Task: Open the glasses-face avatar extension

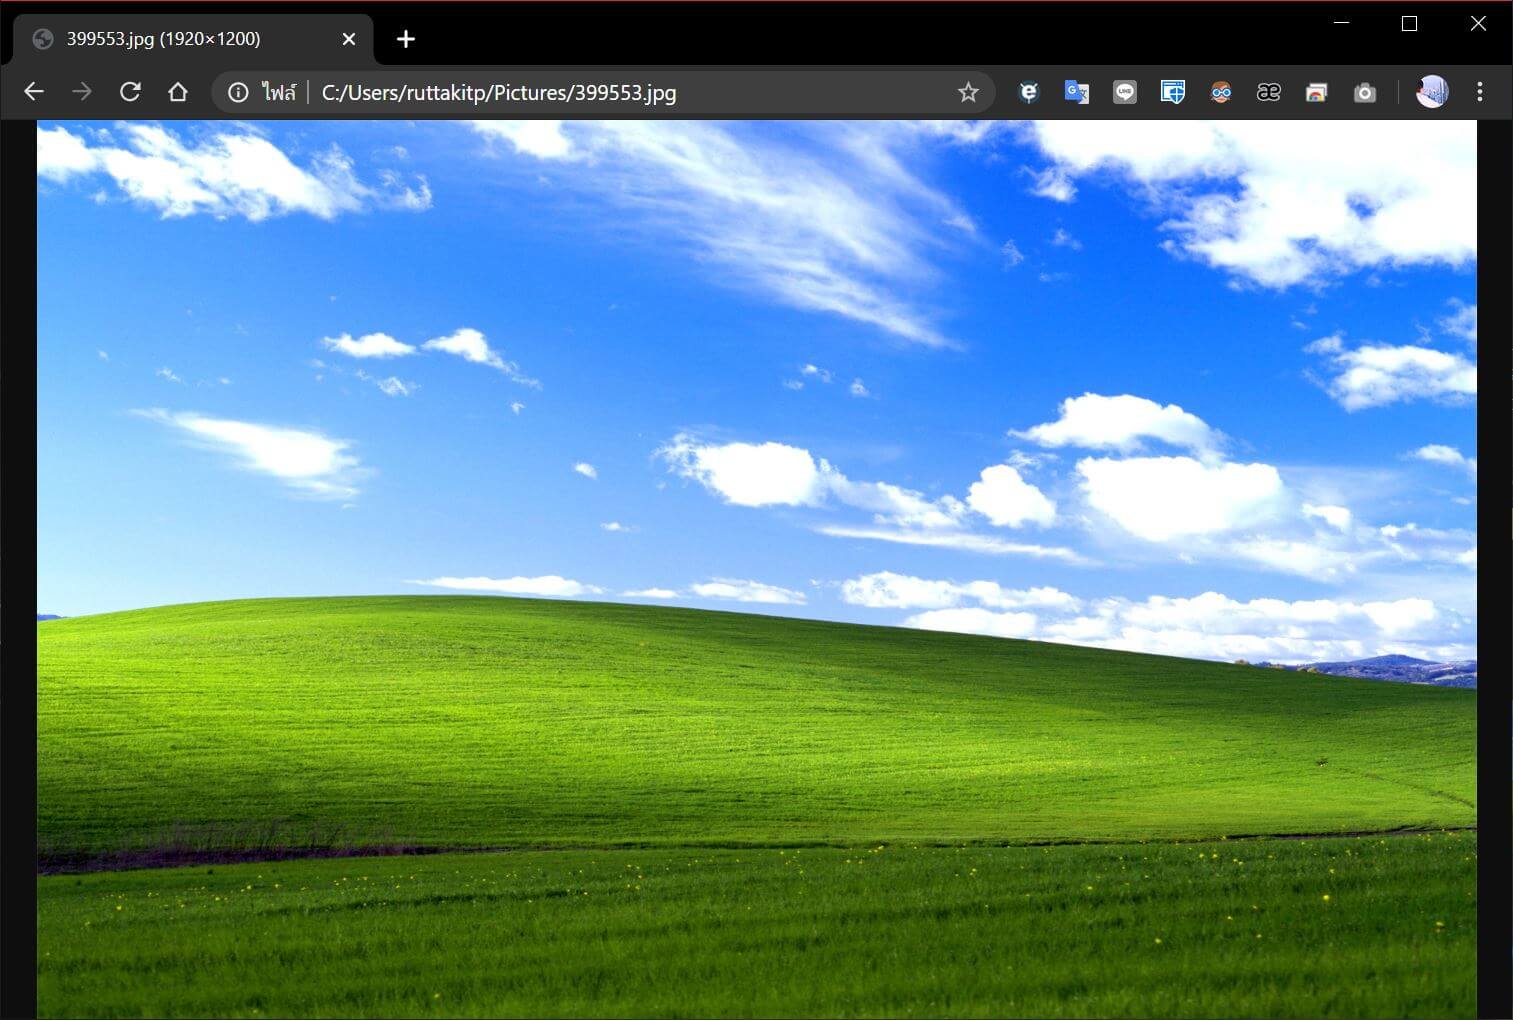Action: coord(1221,93)
